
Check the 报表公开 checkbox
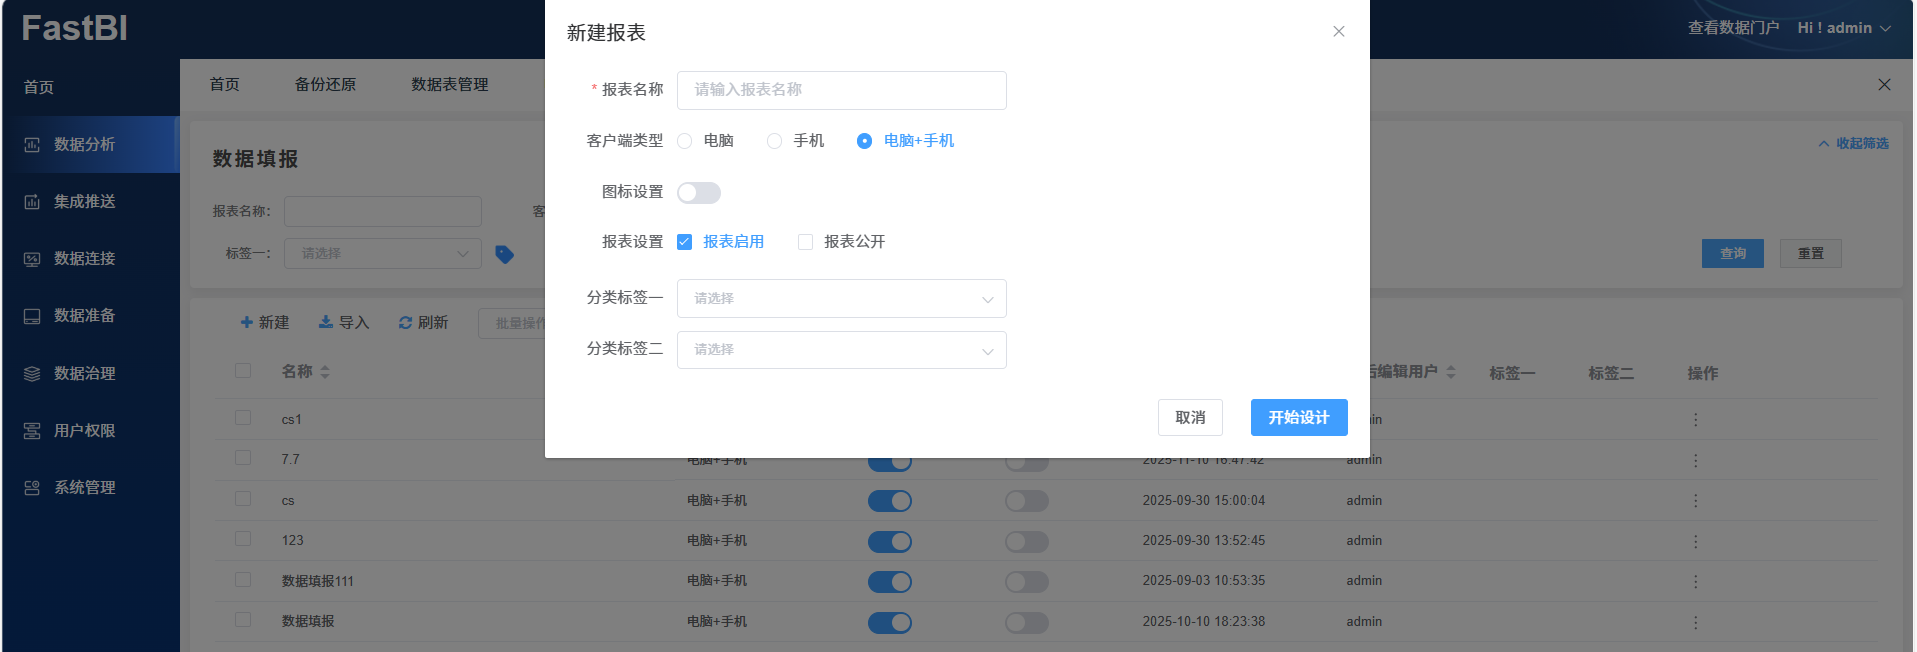click(805, 242)
